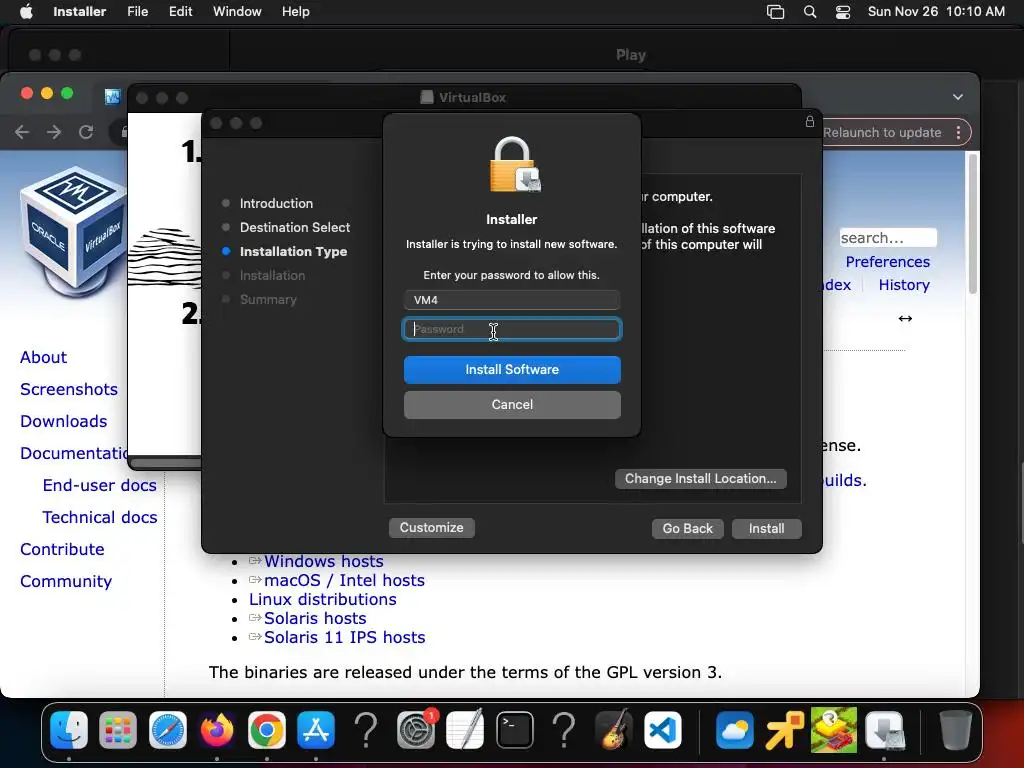
Task: Click Change Install Location button
Action: (701, 479)
